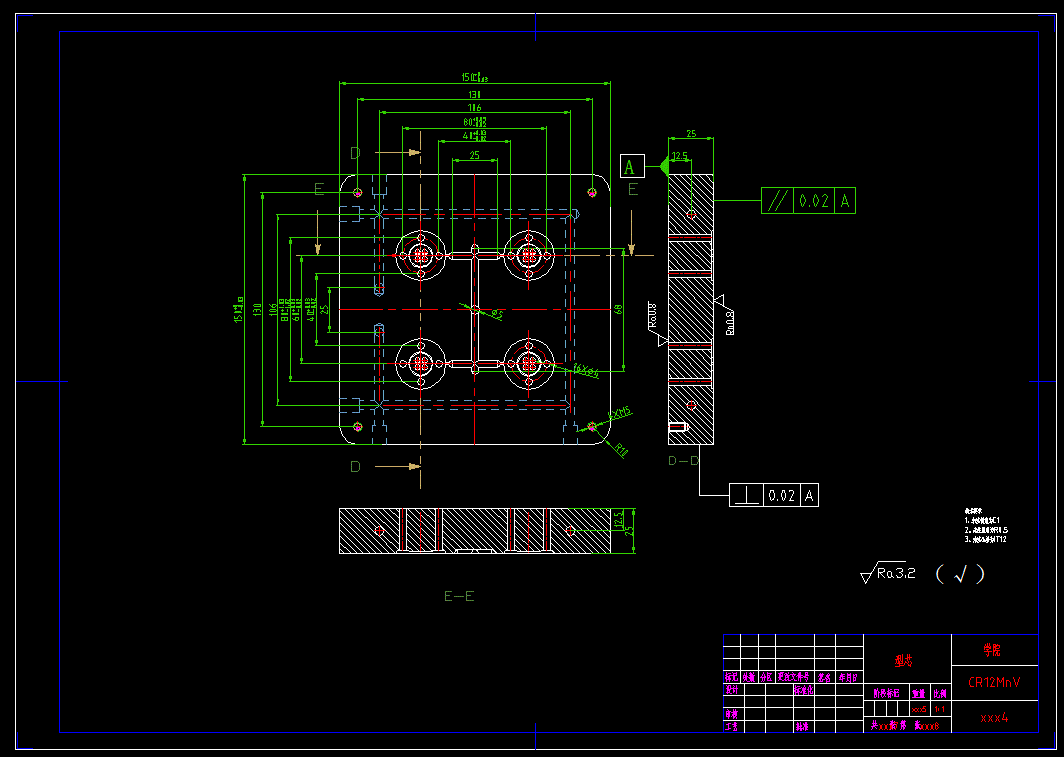This screenshot has height=757, width=1064.
Task: Select the 116 horizontal dimension text
Action: tap(474, 108)
